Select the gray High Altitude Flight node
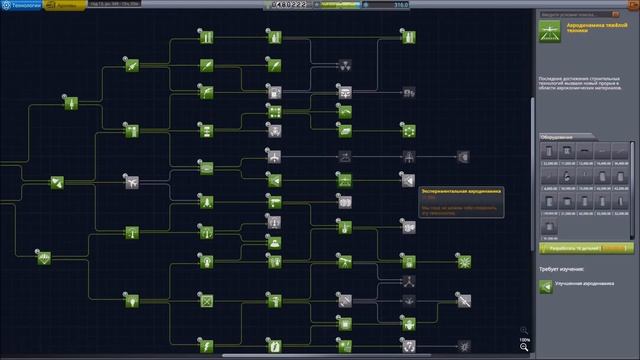Screen dimensions: 640x360 pyautogui.click(x=345, y=157)
